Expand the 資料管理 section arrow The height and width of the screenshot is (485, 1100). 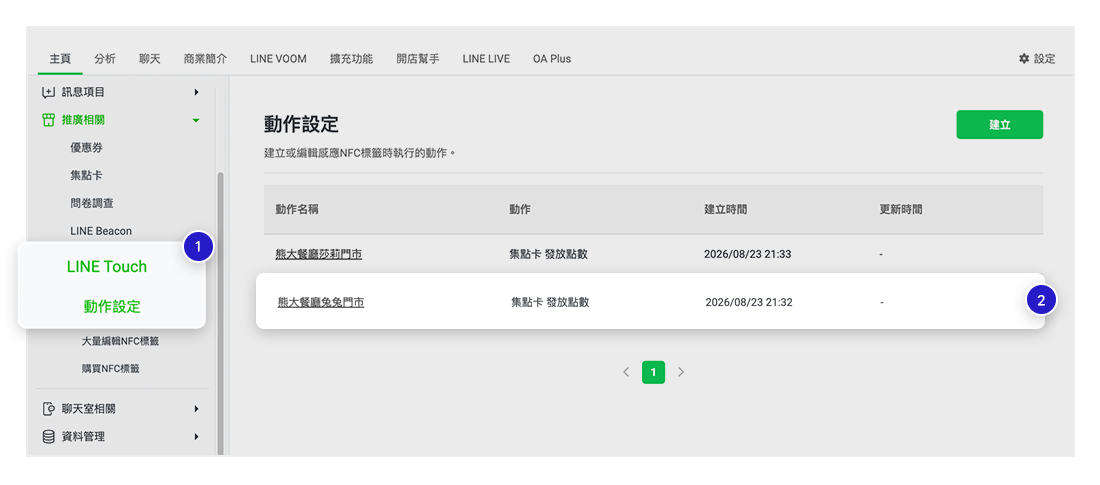(196, 437)
